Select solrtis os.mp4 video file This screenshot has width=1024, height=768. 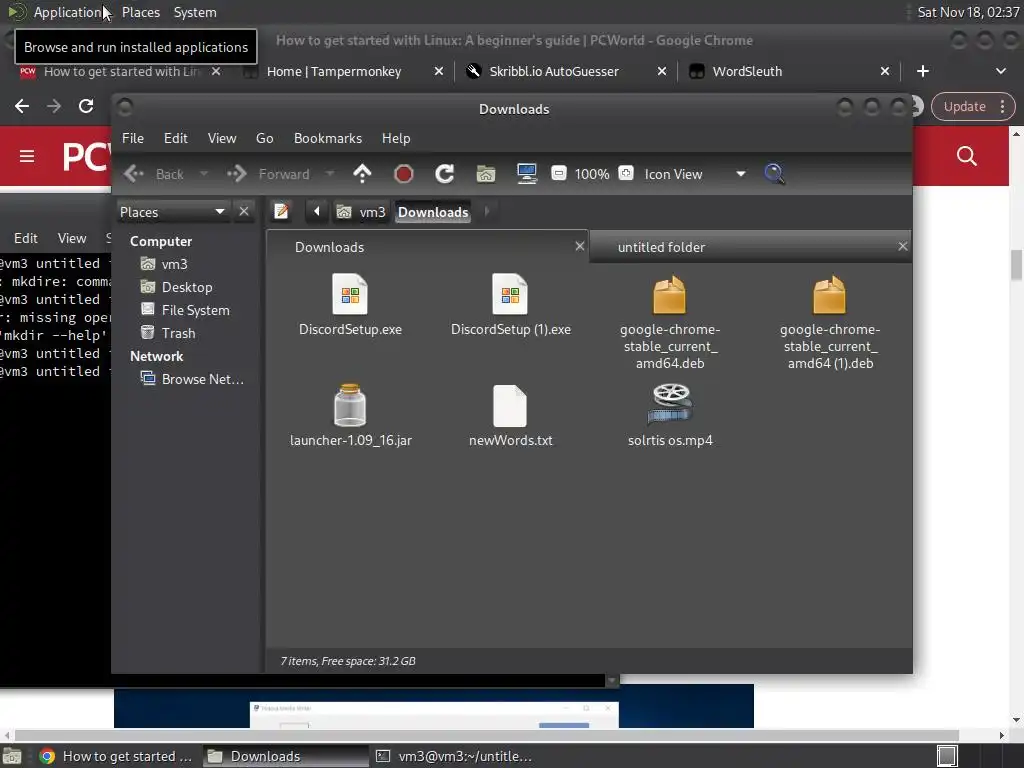670,405
